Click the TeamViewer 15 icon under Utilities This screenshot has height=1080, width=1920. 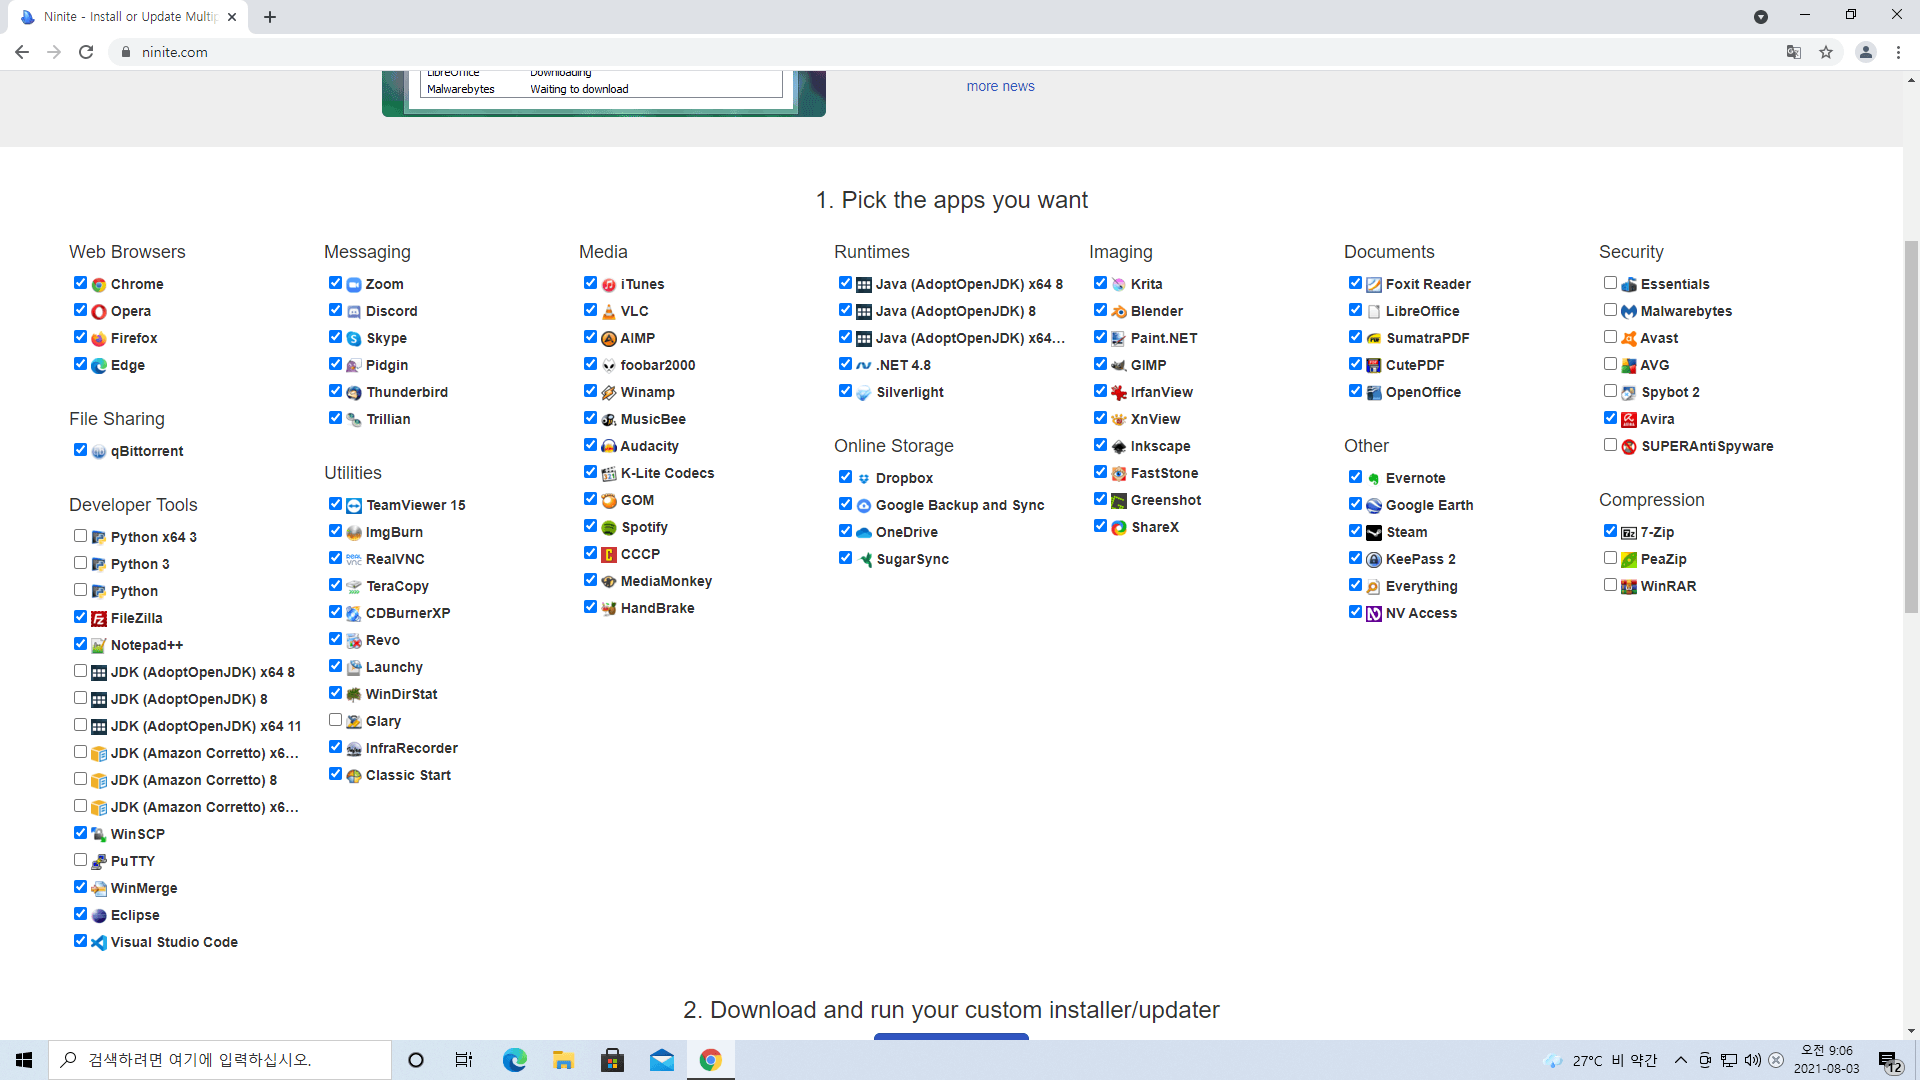tap(354, 506)
